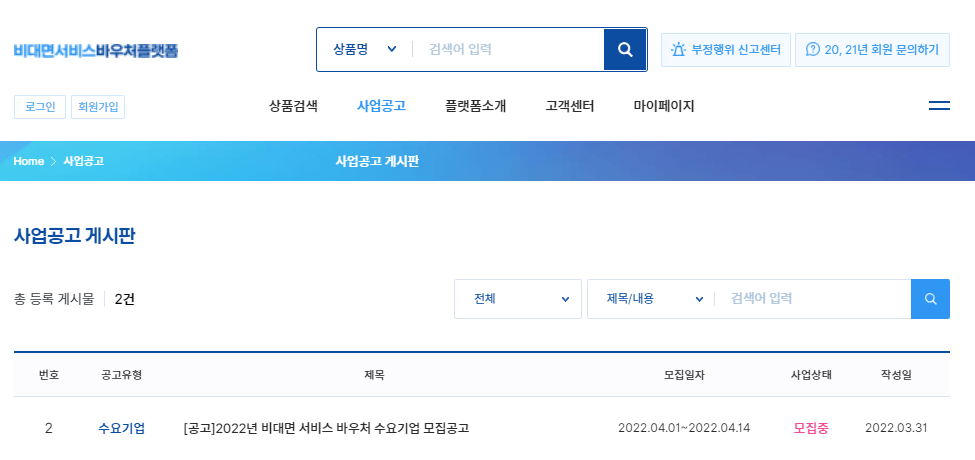The height and width of the screenshot is (460, 975).
Task: Click the 사업공고 게시판 page heading
Action: pos(75,236)
